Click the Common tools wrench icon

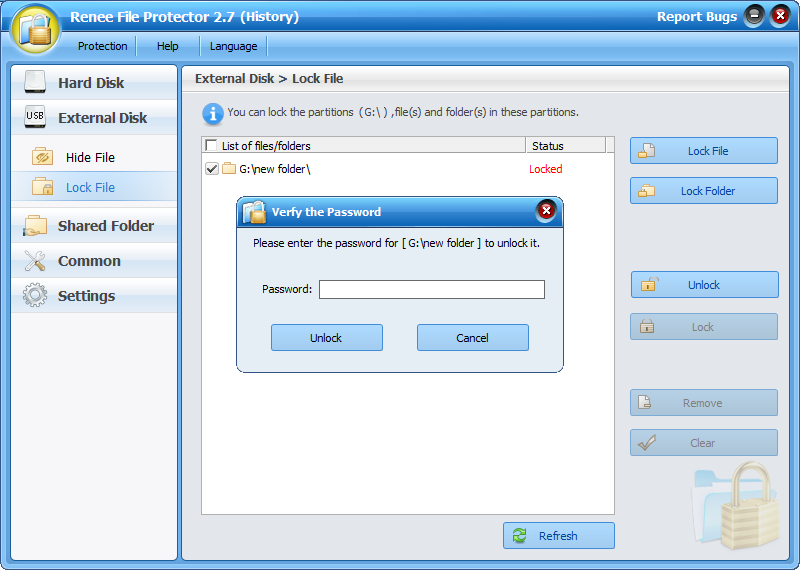pos(35,261)
